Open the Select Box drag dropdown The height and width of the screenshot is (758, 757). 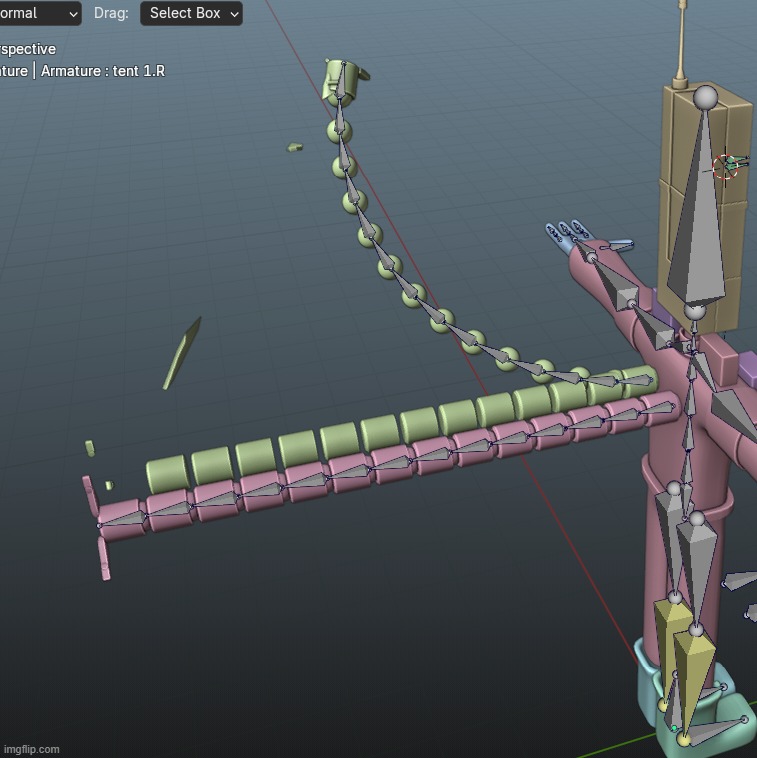[x=191, y=14]
